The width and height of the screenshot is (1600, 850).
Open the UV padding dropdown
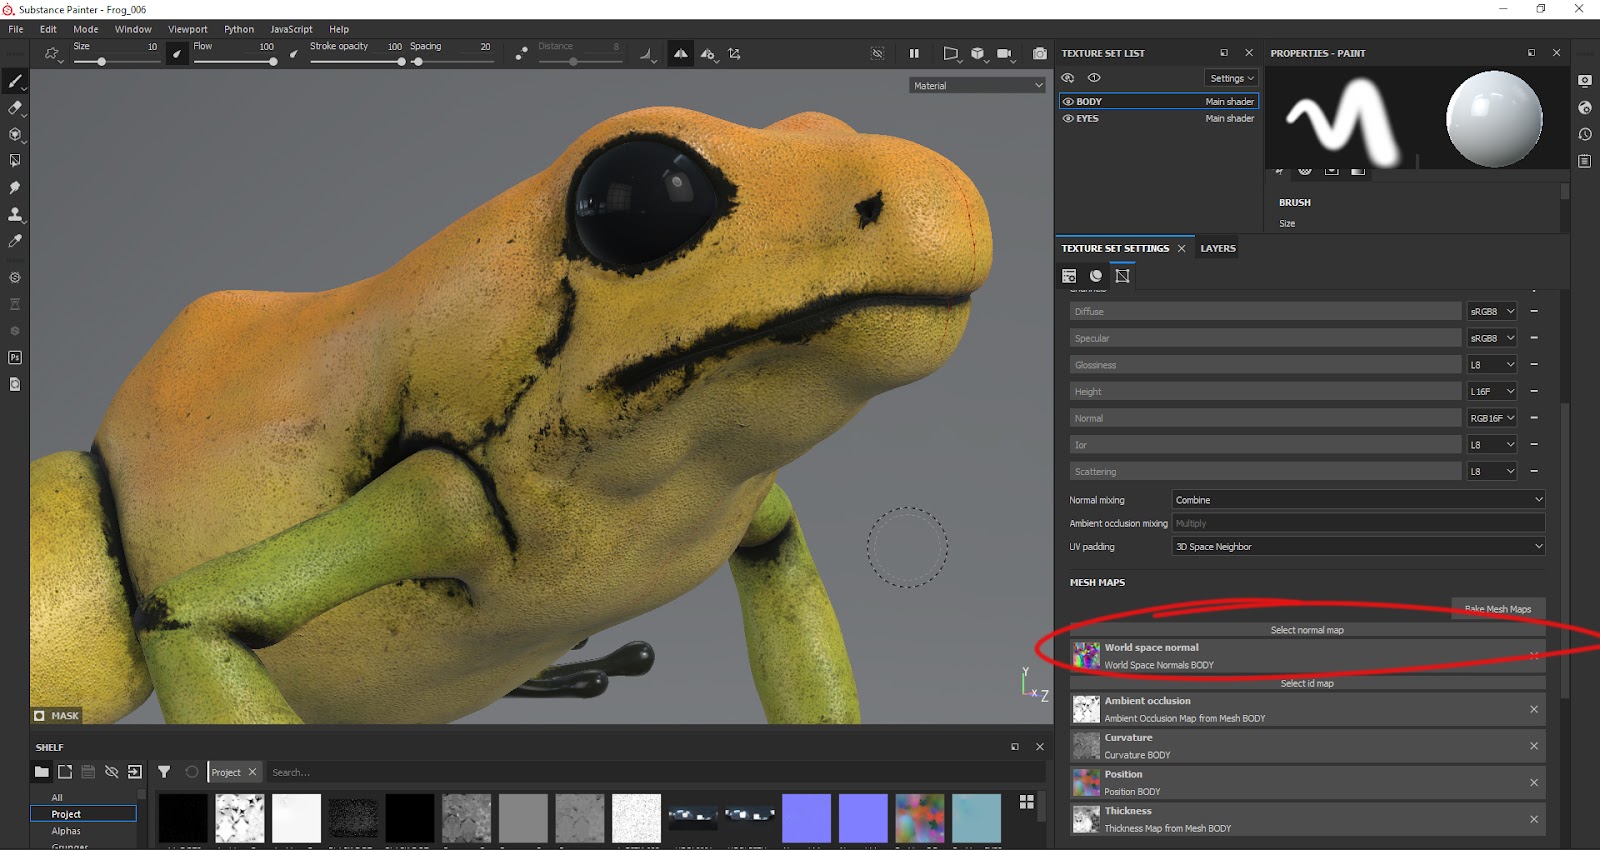click(1358, 547)
